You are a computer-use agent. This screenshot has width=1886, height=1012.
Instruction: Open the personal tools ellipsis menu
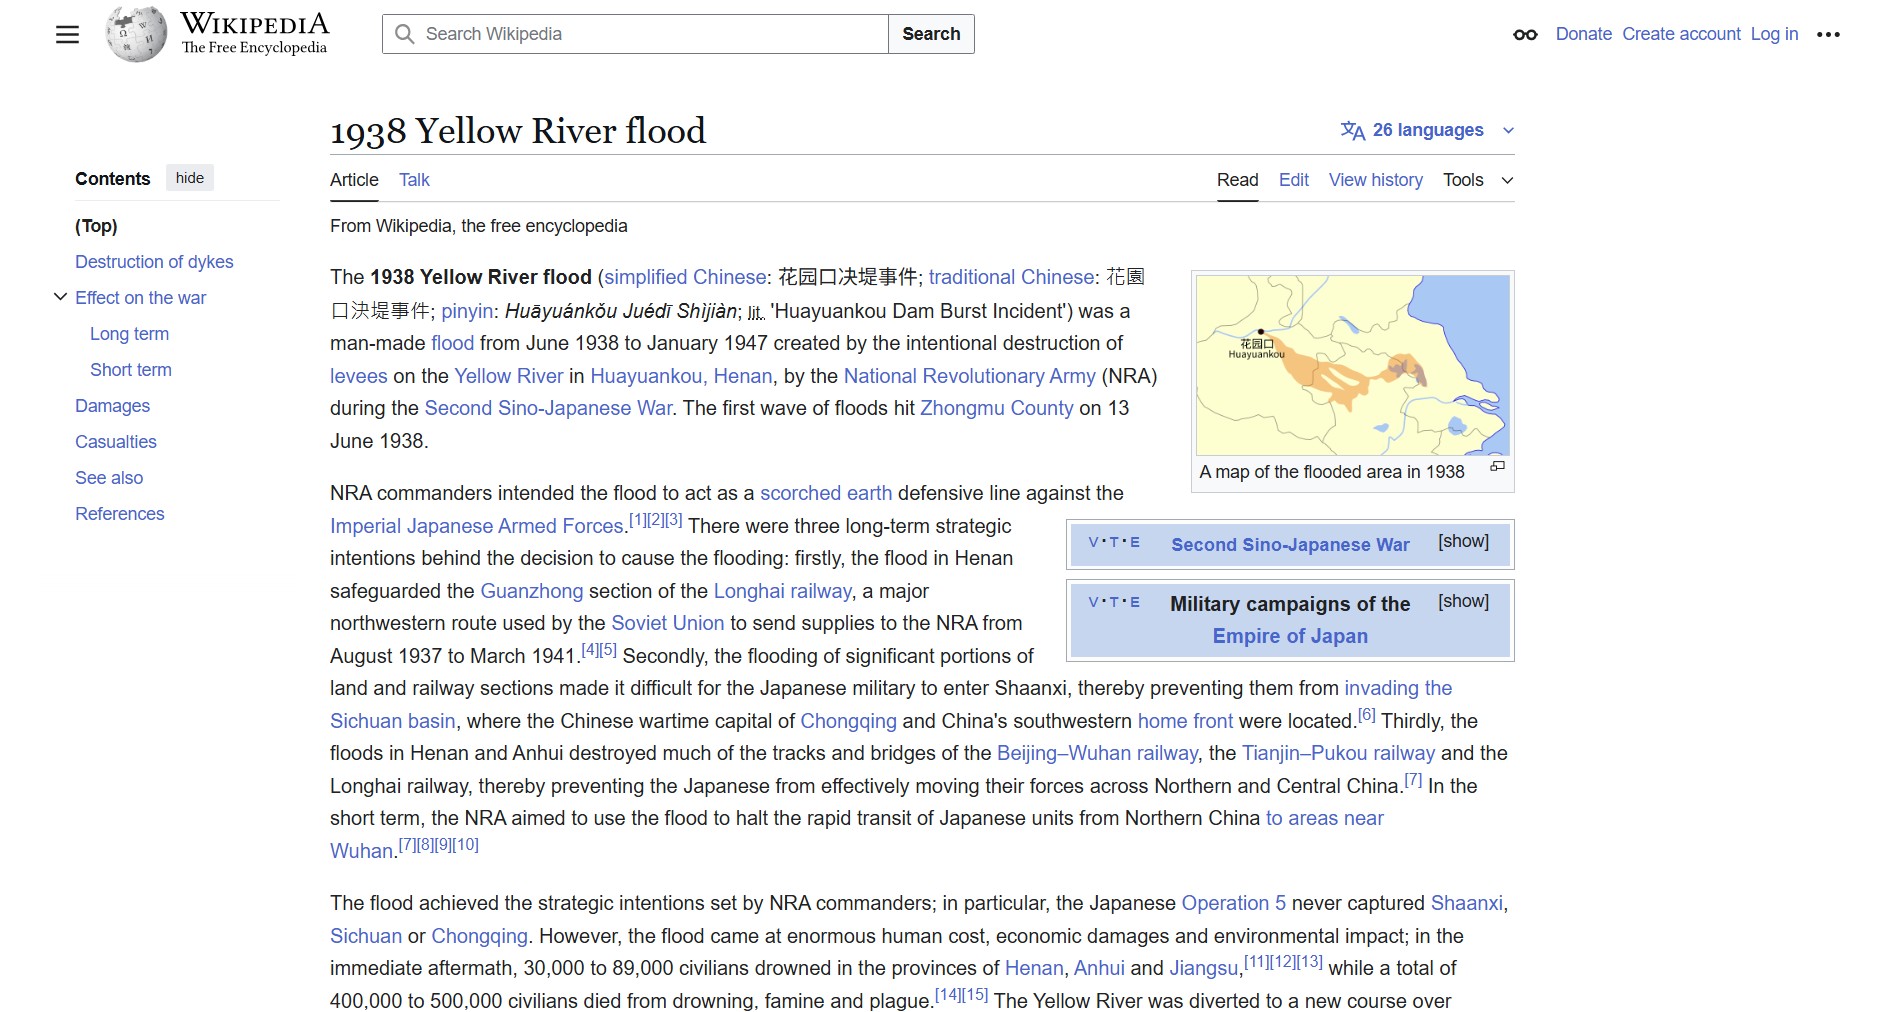point(1828,34)
